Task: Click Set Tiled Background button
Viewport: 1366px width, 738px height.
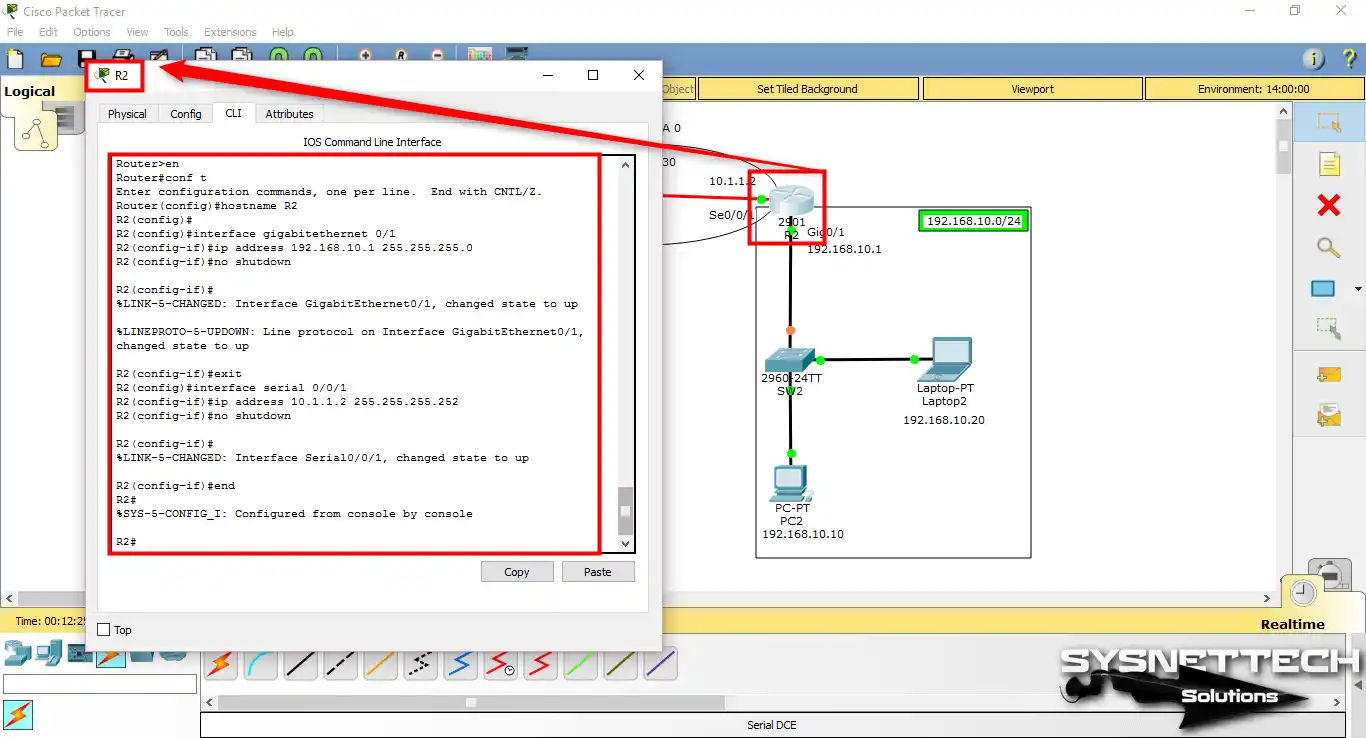Action: tap(807, 89)
